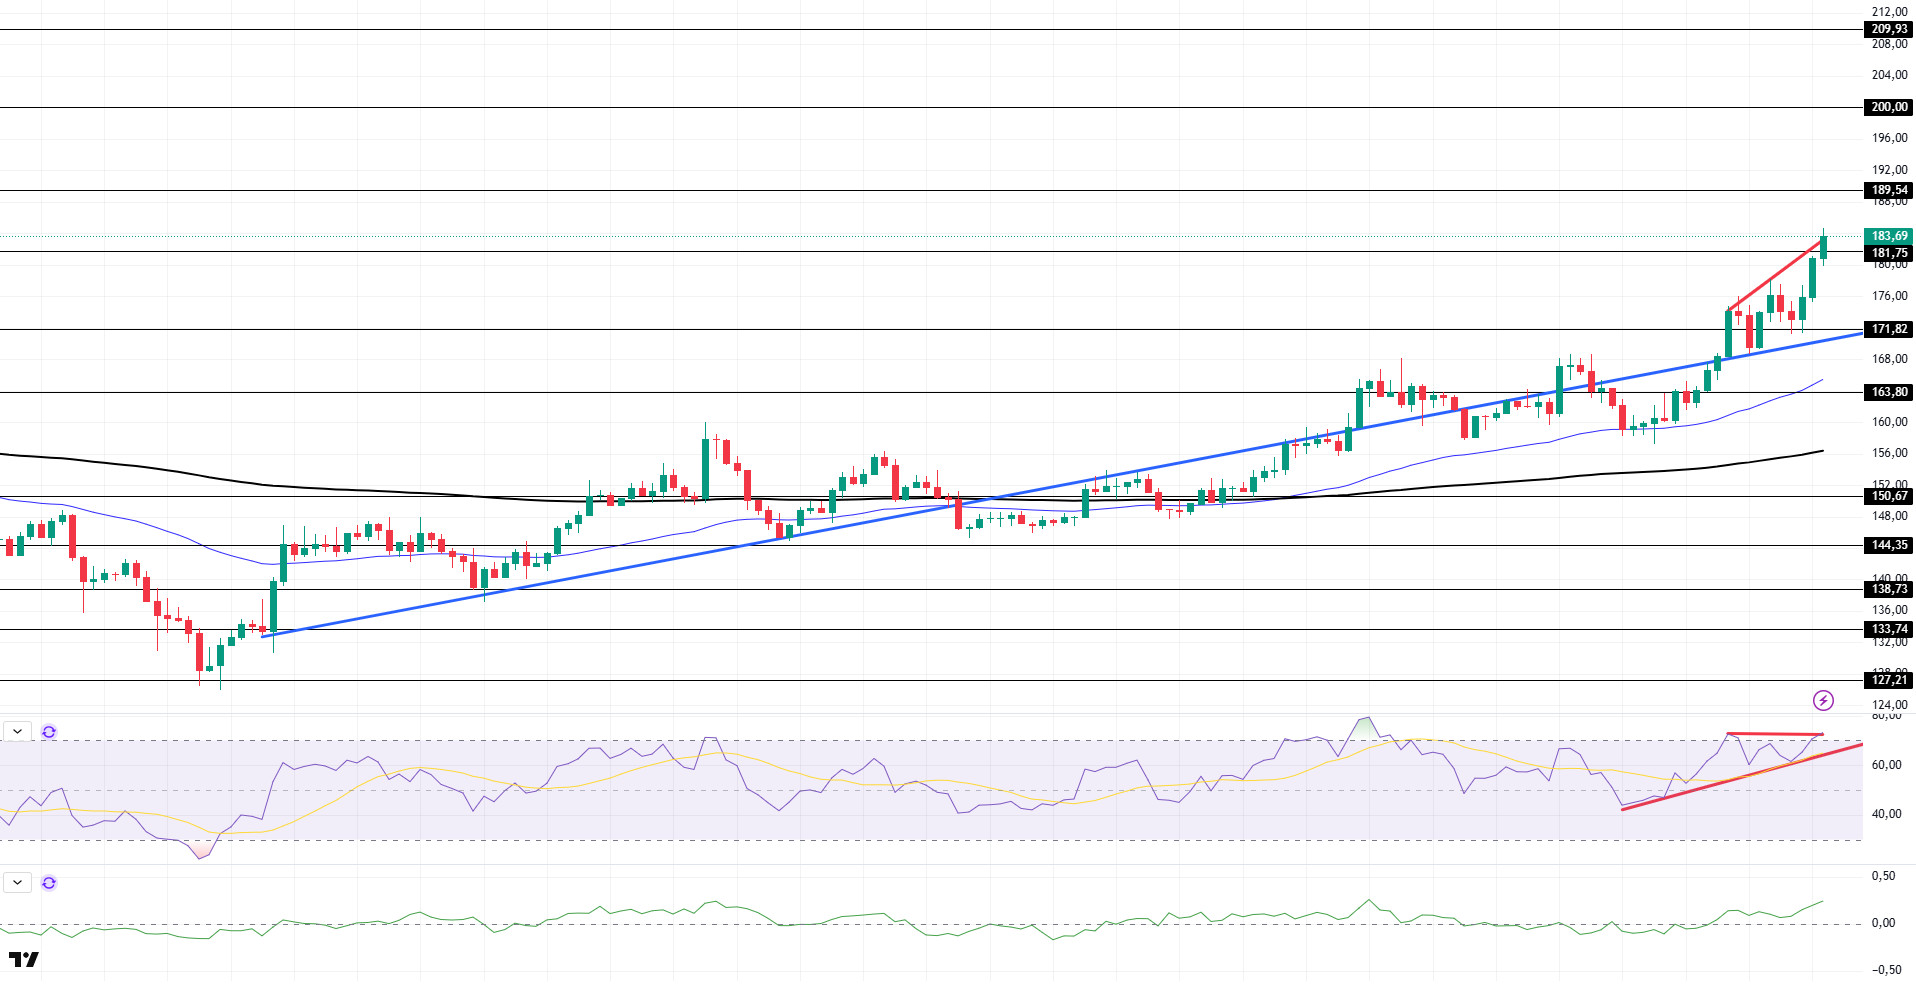The image size is (1916, 989).
Task: Select the 200,00 price level label
Action: coord(1889,107)
